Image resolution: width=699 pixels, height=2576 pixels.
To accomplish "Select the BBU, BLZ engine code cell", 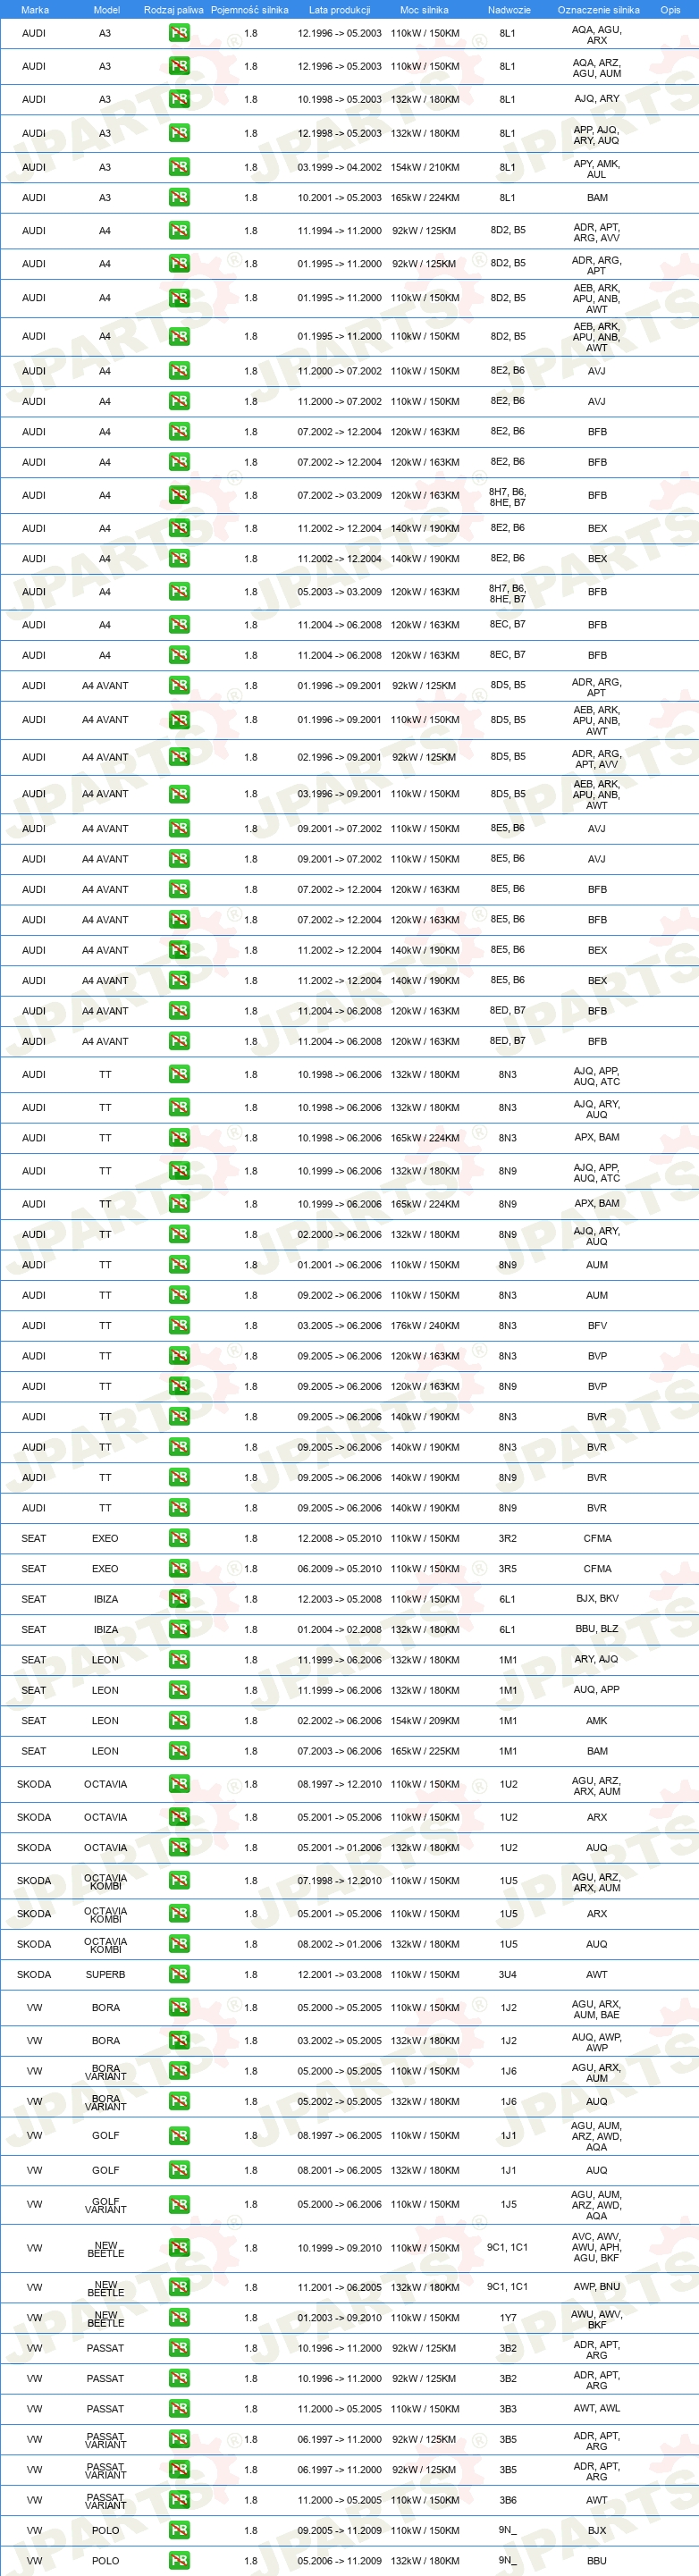I will [x=597, y=1628].
